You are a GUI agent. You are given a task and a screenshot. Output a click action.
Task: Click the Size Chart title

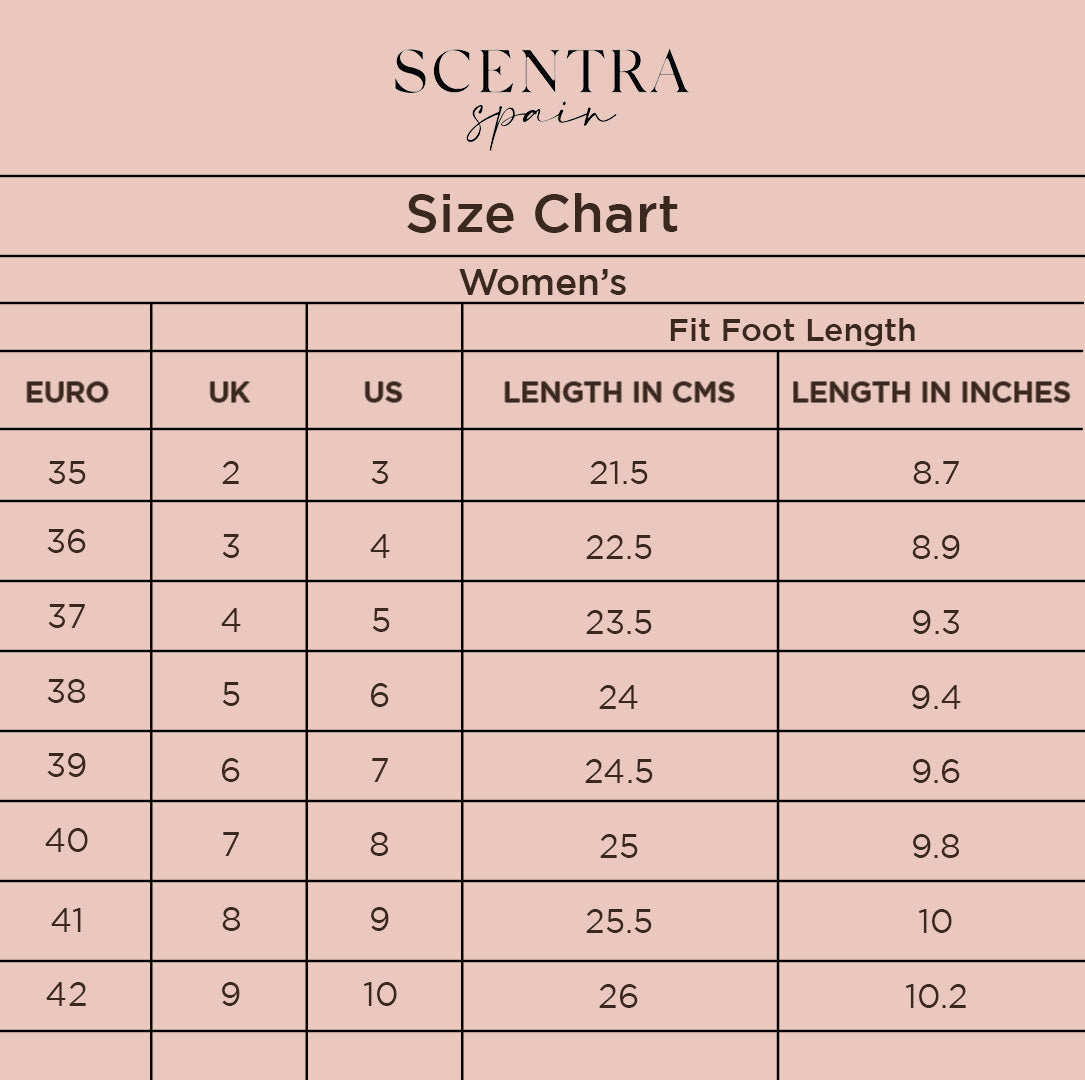[x=542, y=215]
